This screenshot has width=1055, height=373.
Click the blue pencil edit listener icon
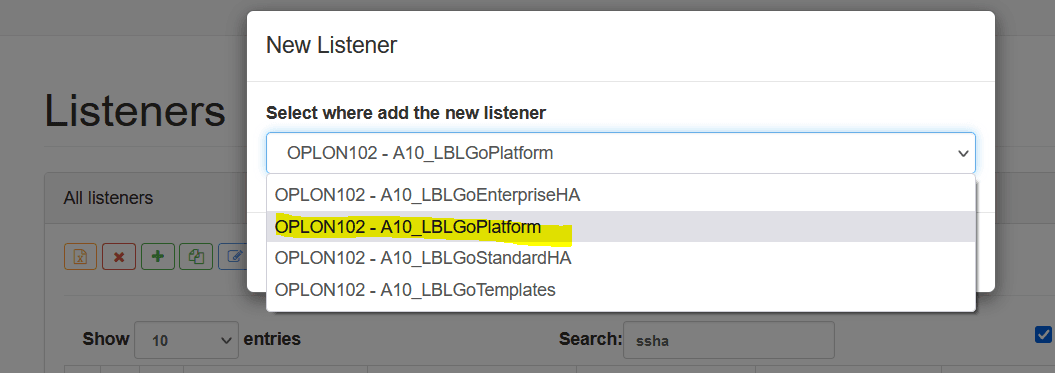click(233, 257)
